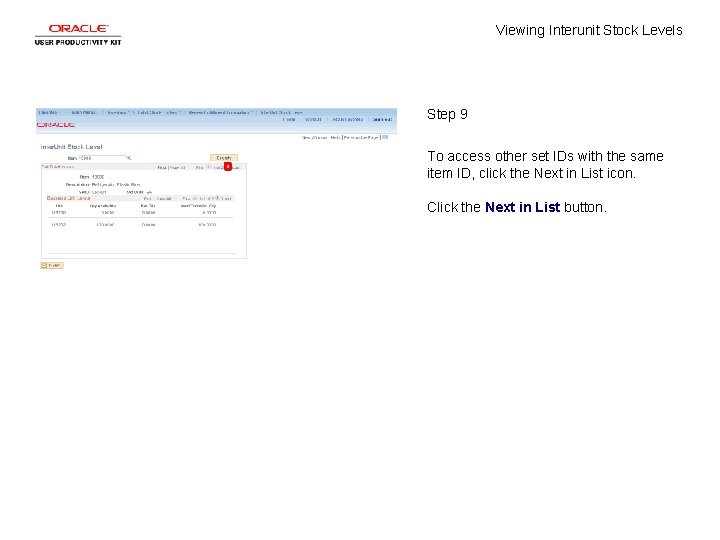
Task: Select Review Fulfillment Information breadcrumb
Action: tap(219, 112)
